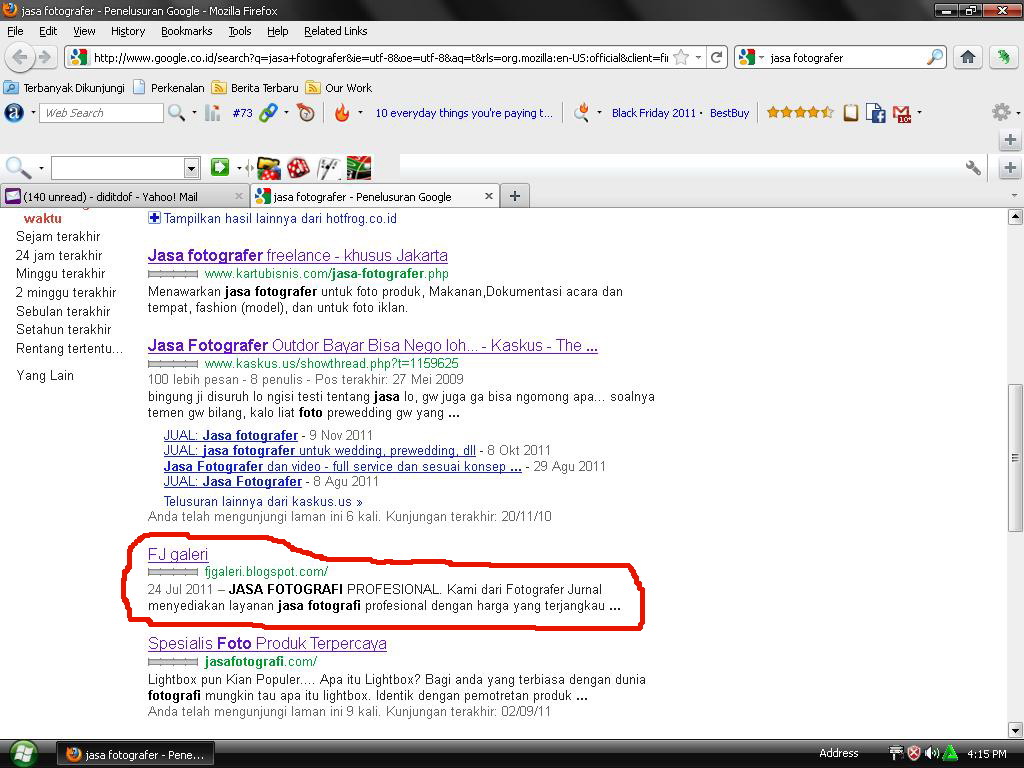Expand the Alexa logo dropdown arrow
Viewport: 1024px width, 768px height.
pos(33,113)
